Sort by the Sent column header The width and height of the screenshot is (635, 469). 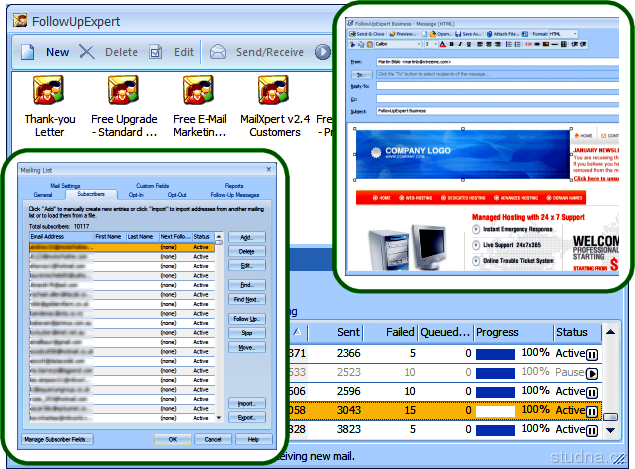pyautogui.click(x=335, y=333)
